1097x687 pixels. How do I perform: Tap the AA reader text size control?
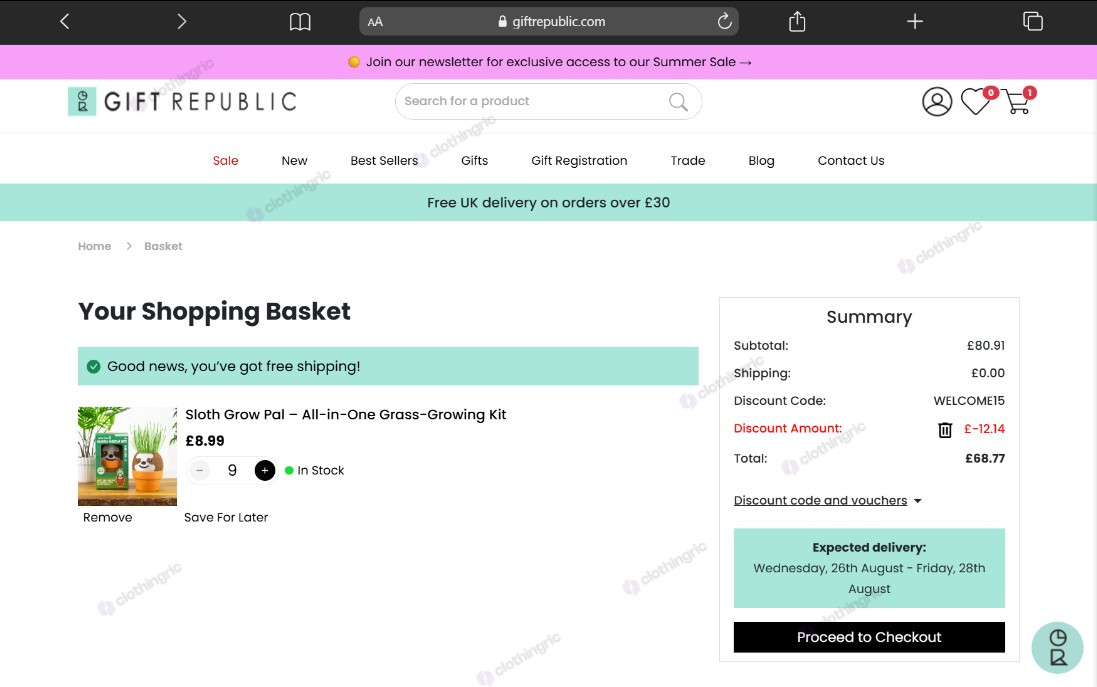tap(375, 22)
